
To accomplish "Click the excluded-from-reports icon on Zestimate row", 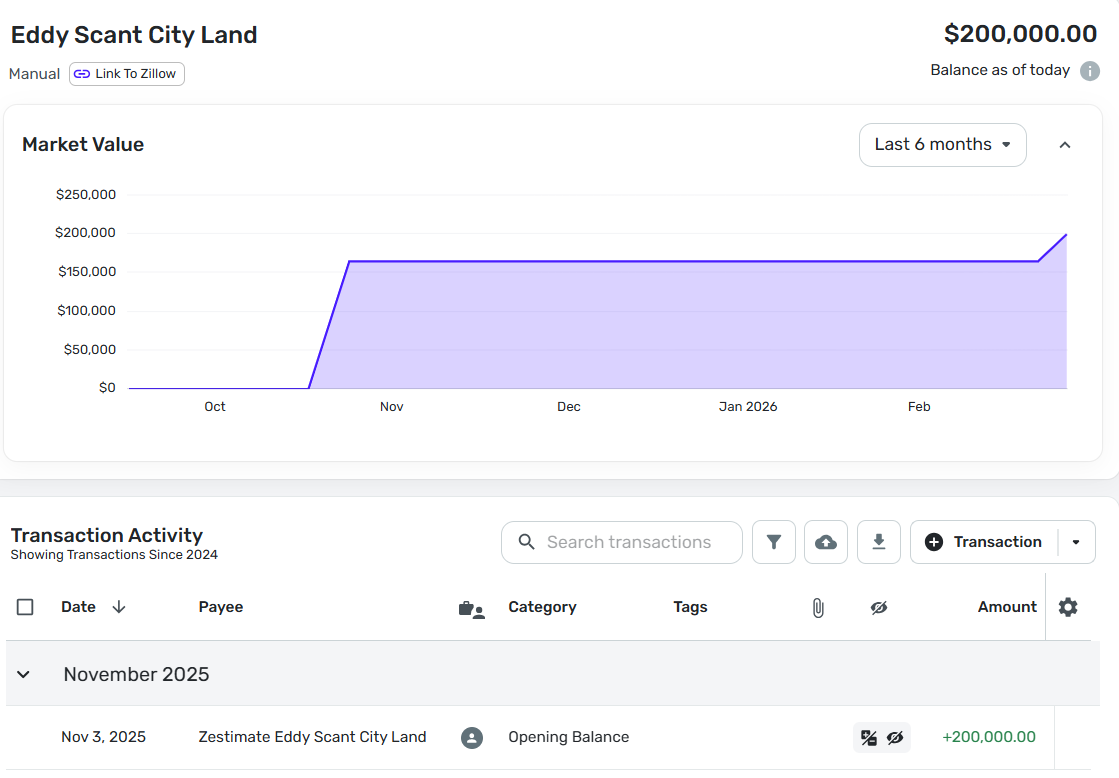I will [869, 738].
